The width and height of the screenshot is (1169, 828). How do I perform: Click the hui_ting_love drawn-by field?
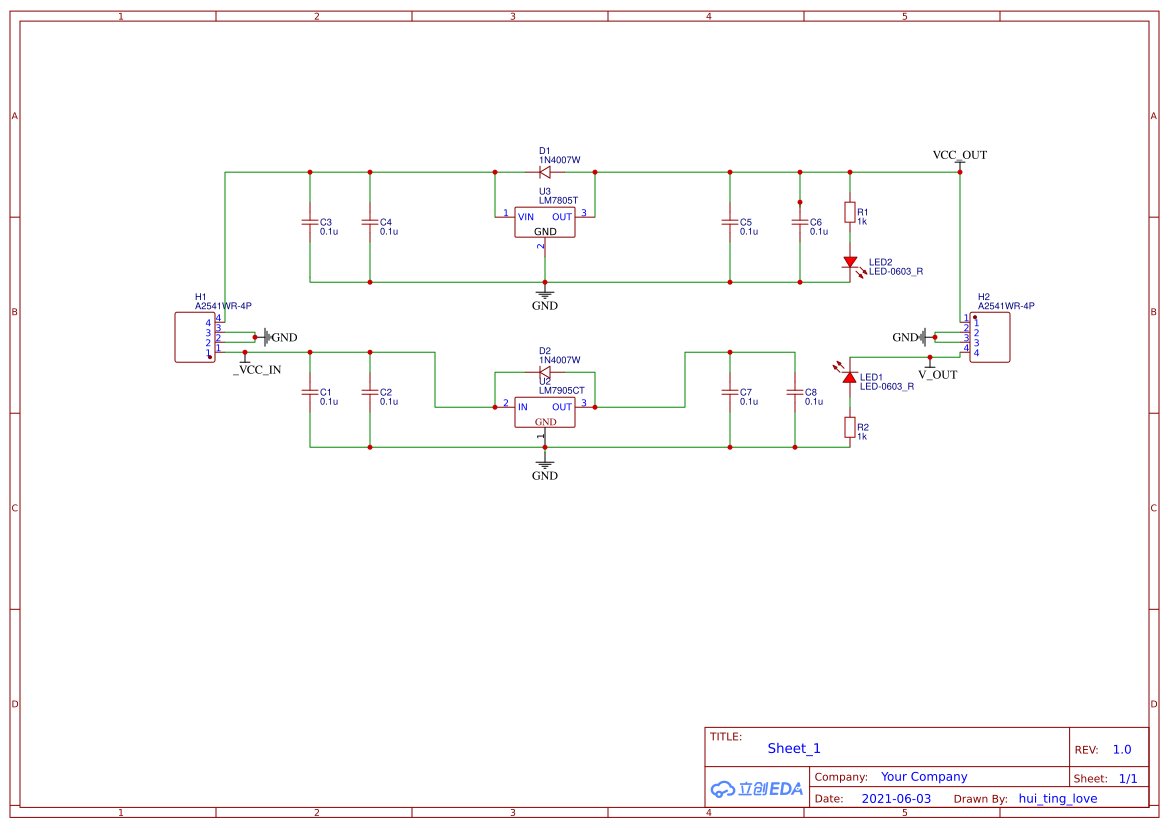[x=1057, y=799]
